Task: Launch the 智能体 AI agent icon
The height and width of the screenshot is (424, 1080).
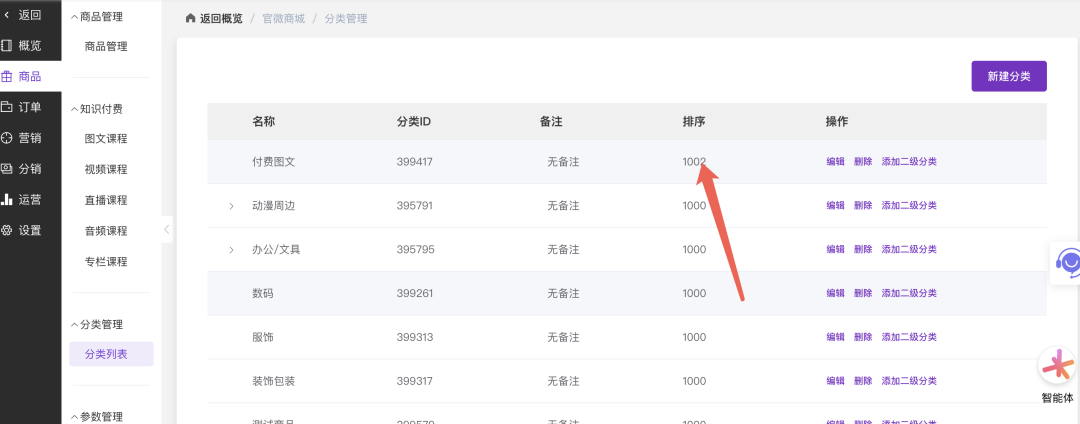Action: coord(1057,367)
